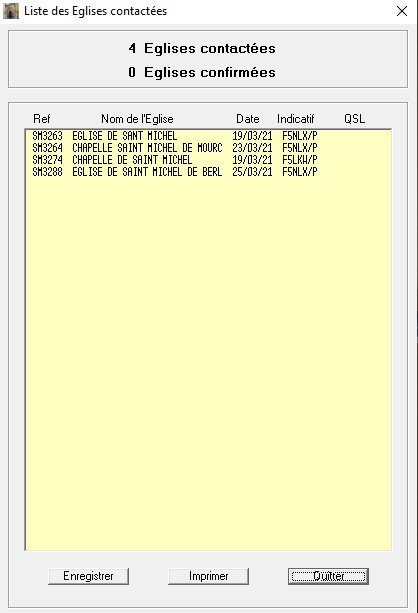Click the '0 Eglises confirmées' label
The width and height of the screenshot is (418, 613).
(x=202, y=72)
